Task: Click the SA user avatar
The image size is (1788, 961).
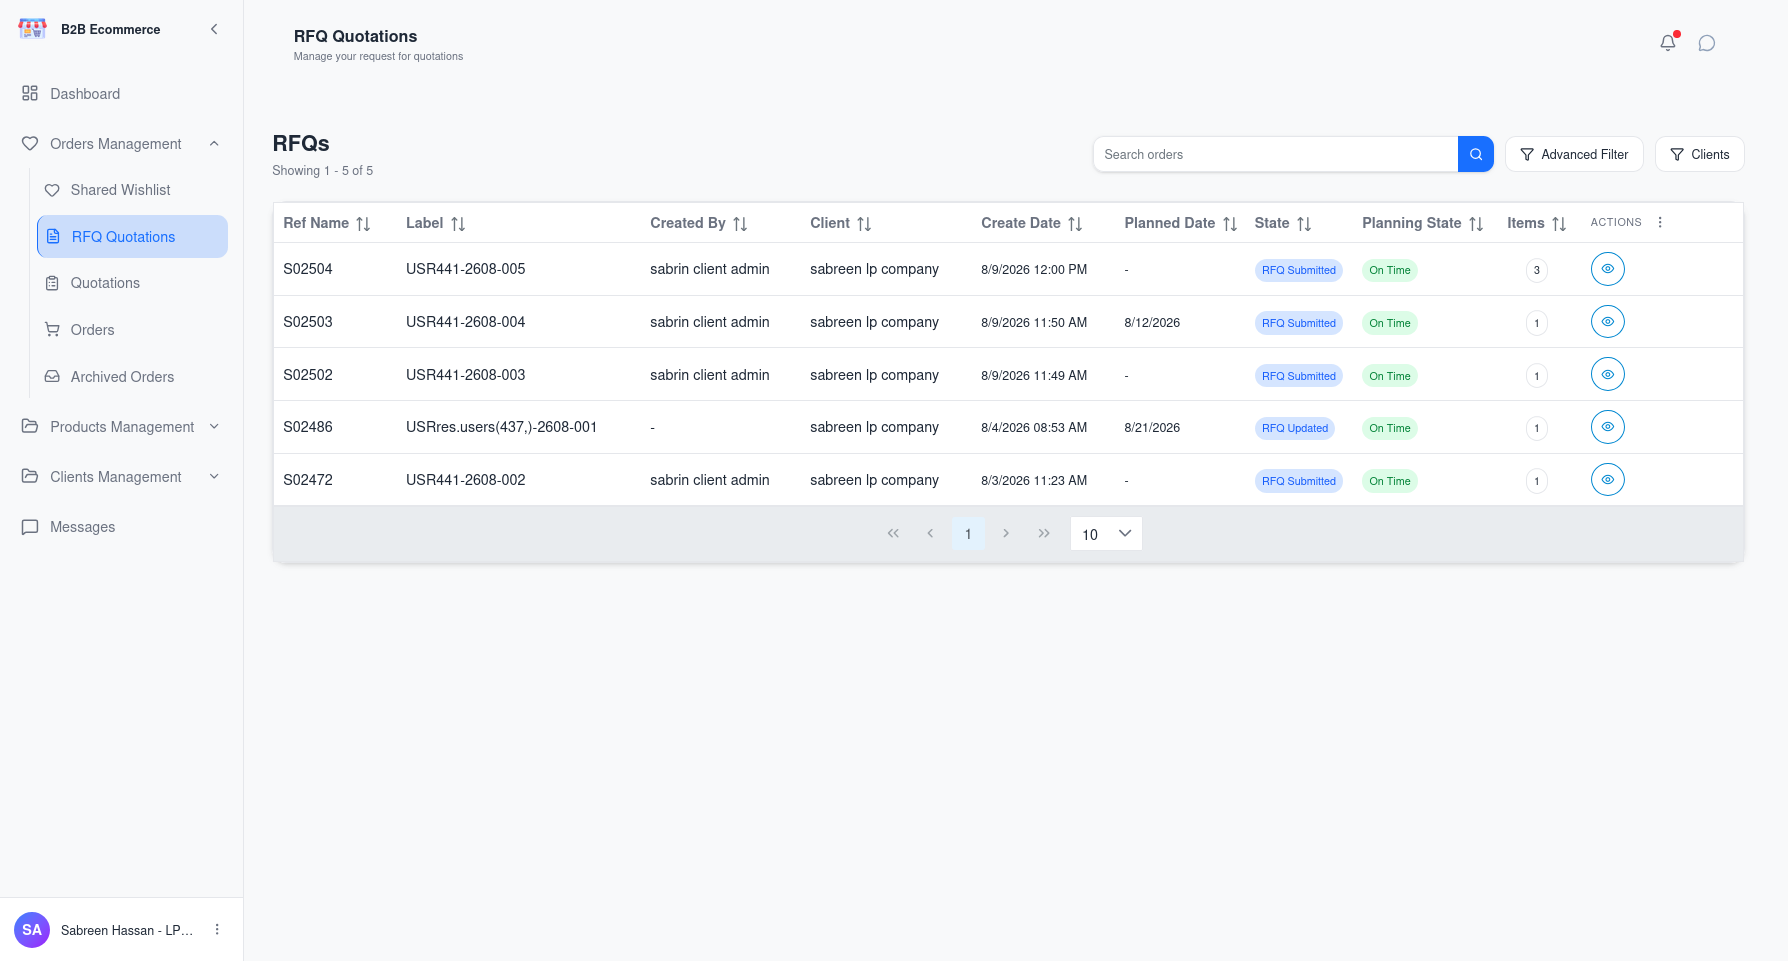Action: point(32,930)
